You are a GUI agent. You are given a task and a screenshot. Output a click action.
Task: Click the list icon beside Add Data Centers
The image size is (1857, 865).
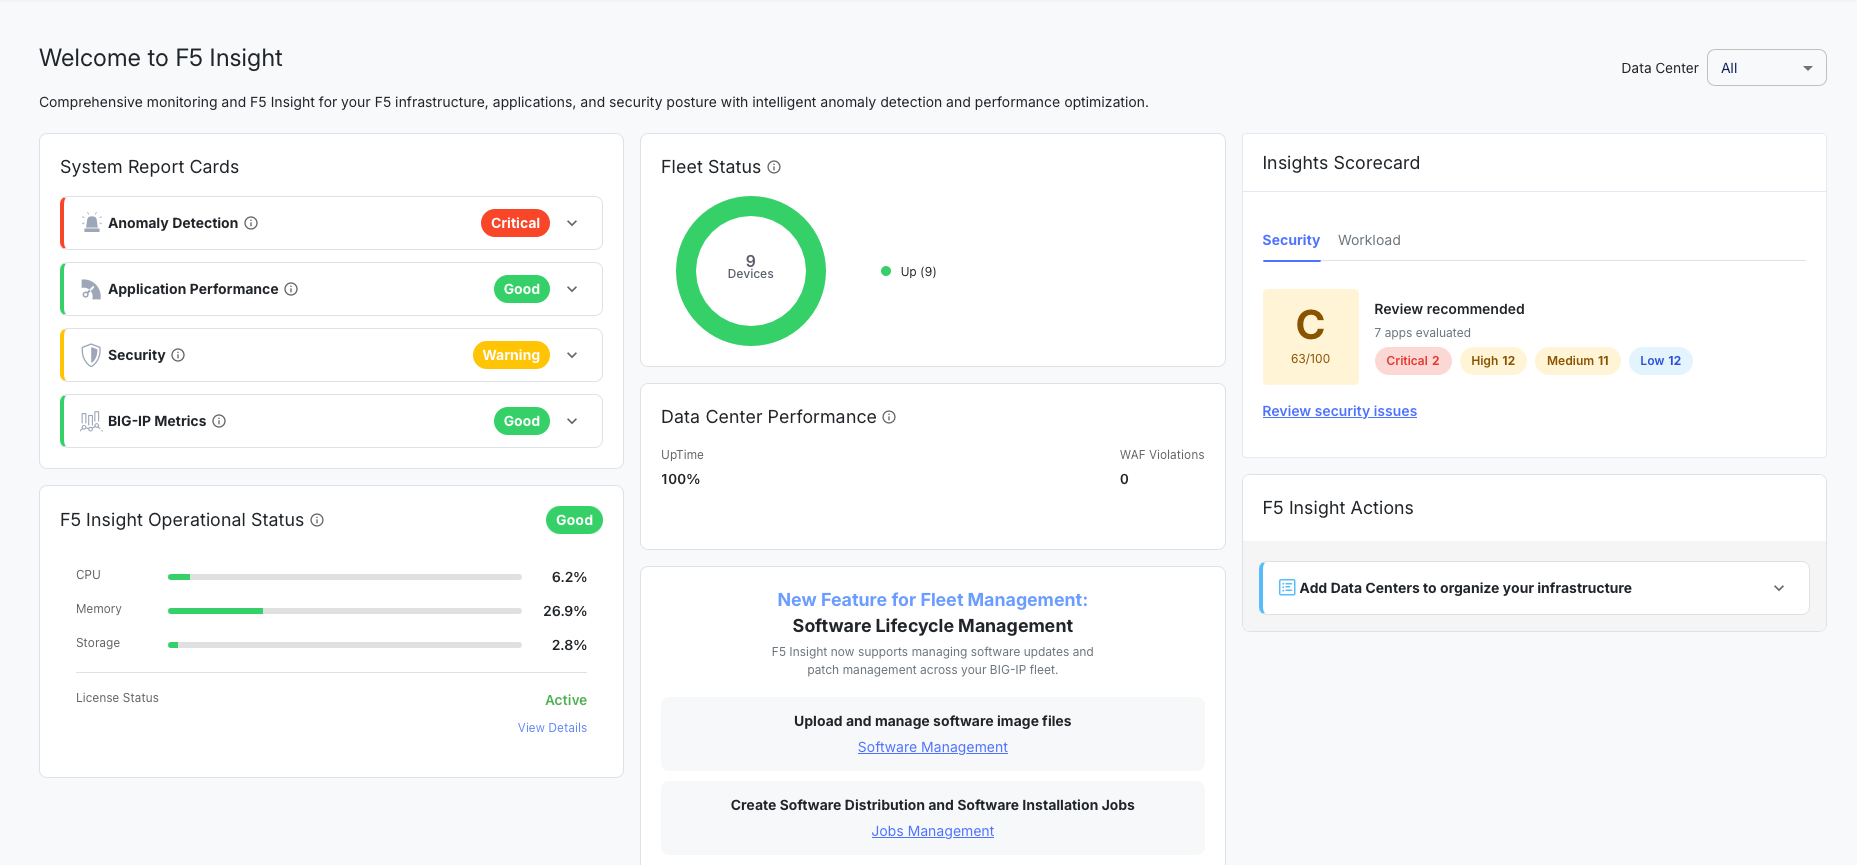[1287, 588]
